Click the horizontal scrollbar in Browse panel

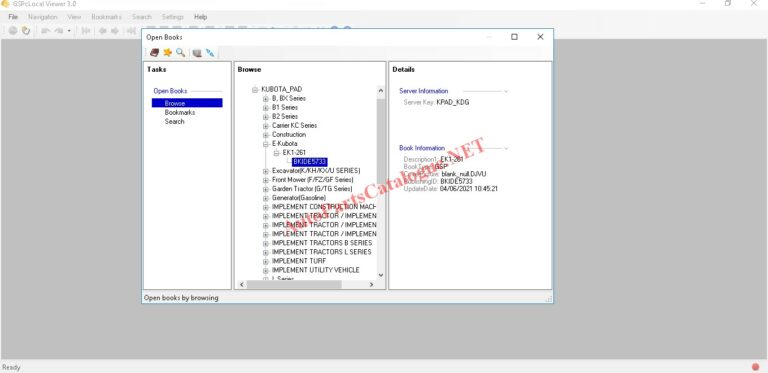[x=294, y=284]
